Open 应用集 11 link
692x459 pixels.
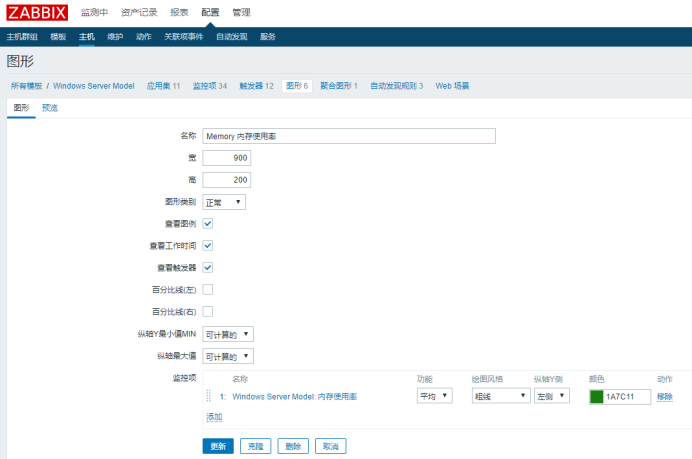[163, 86]
